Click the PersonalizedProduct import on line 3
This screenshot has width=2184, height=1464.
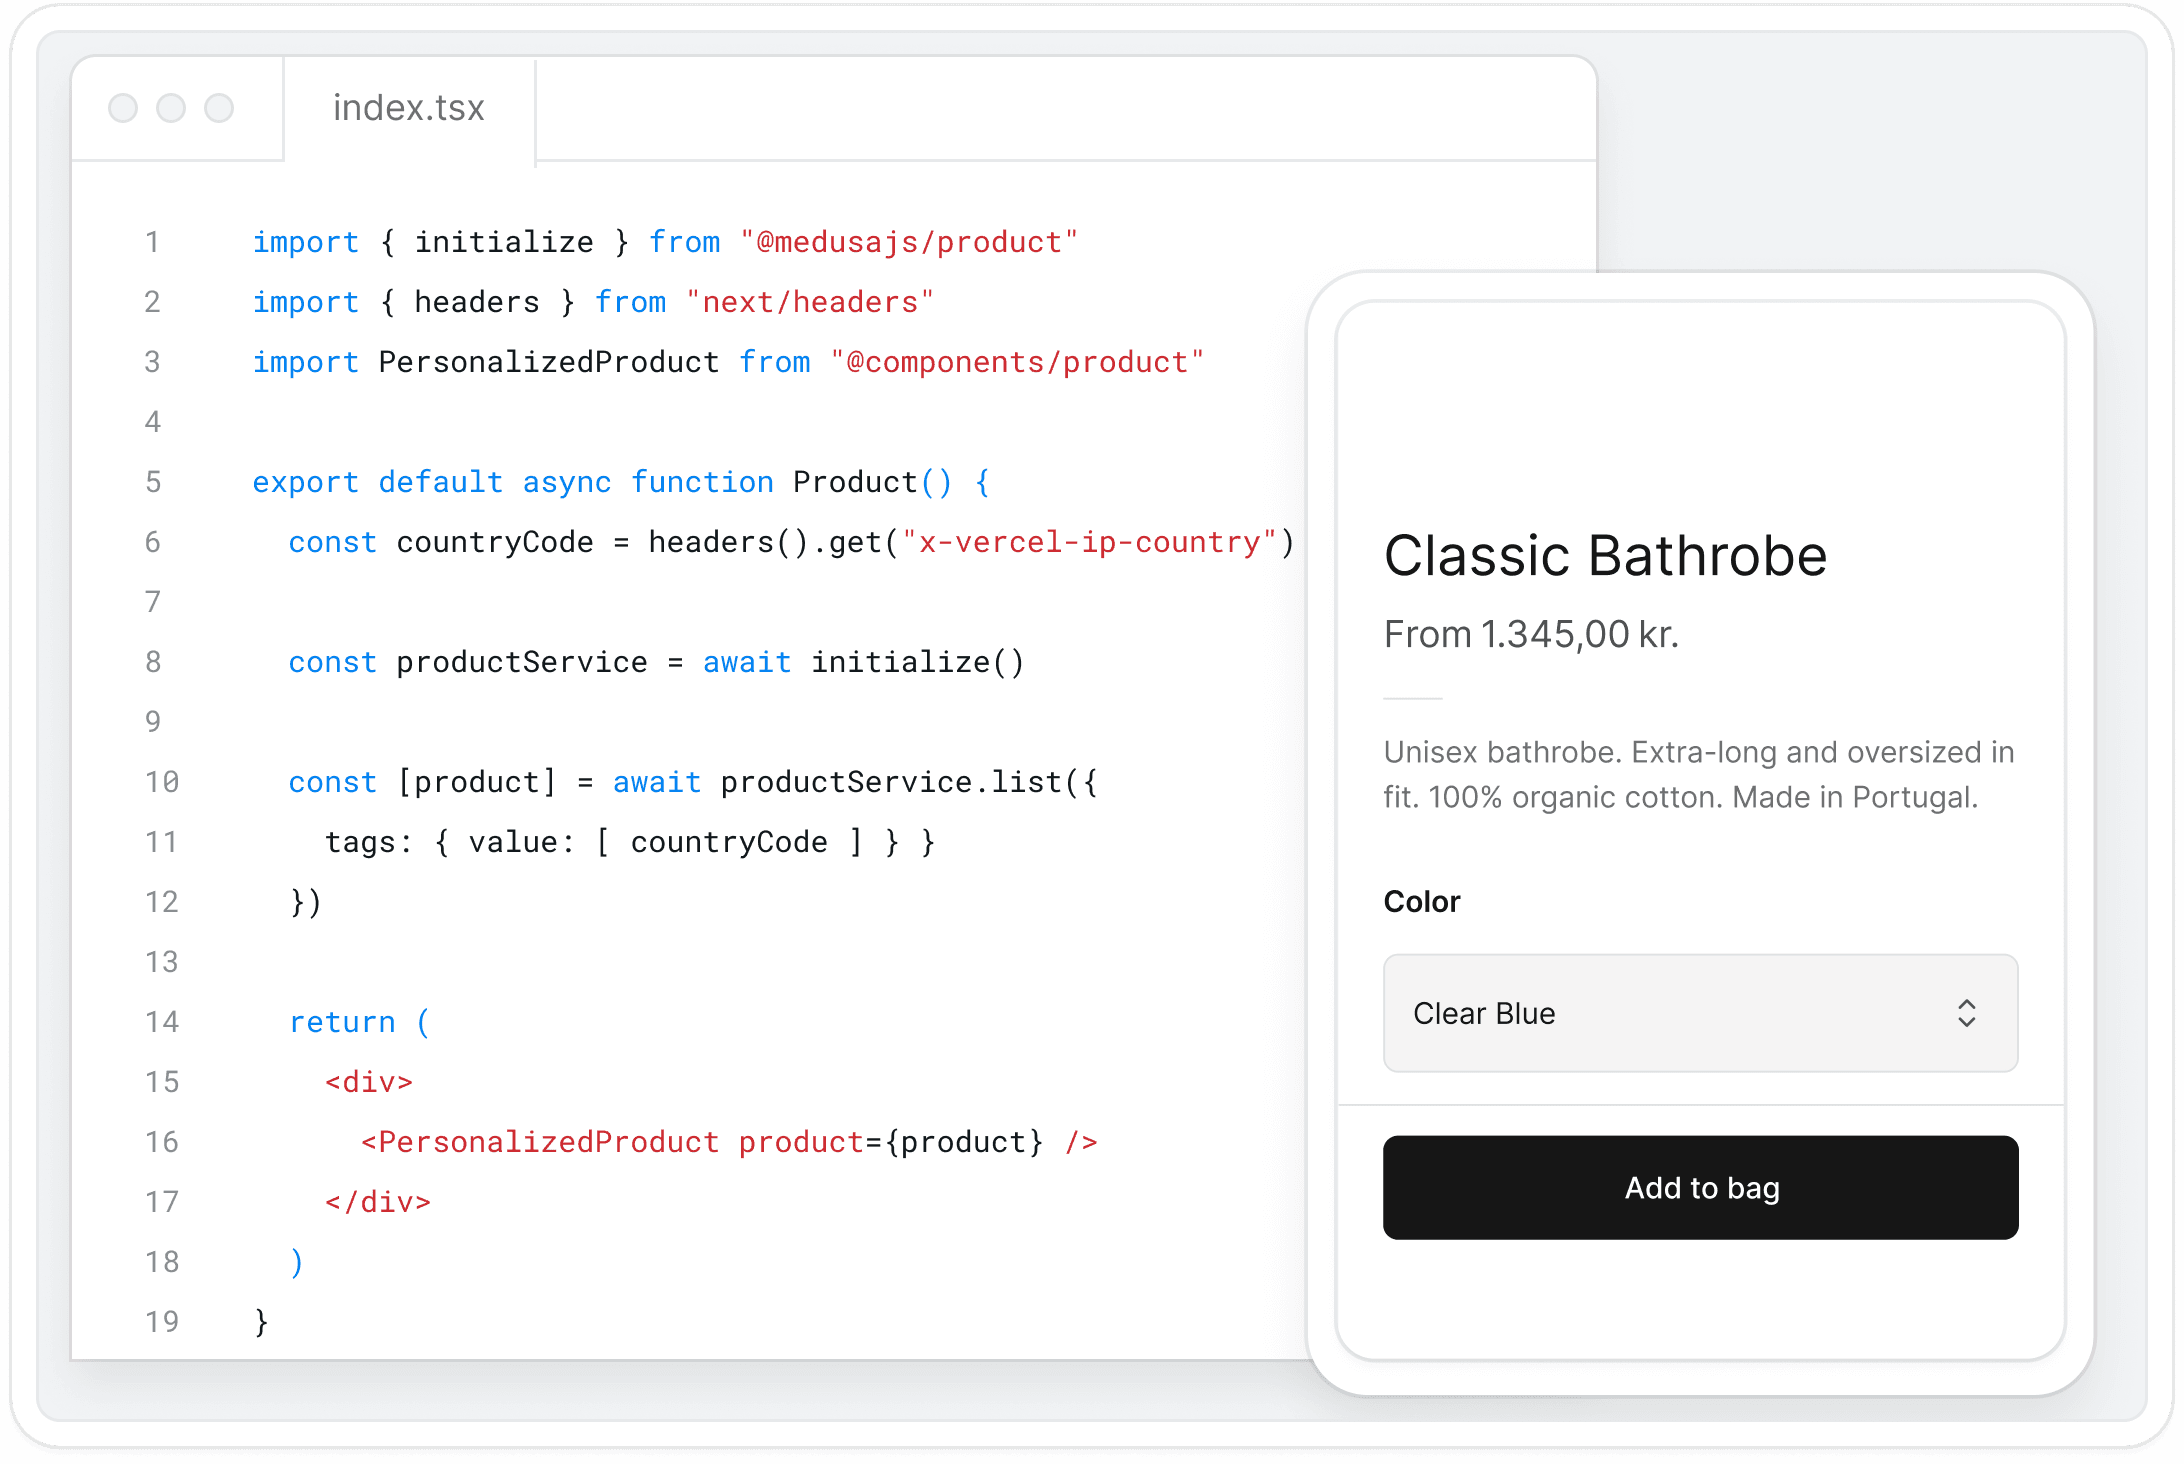(549, 362)
